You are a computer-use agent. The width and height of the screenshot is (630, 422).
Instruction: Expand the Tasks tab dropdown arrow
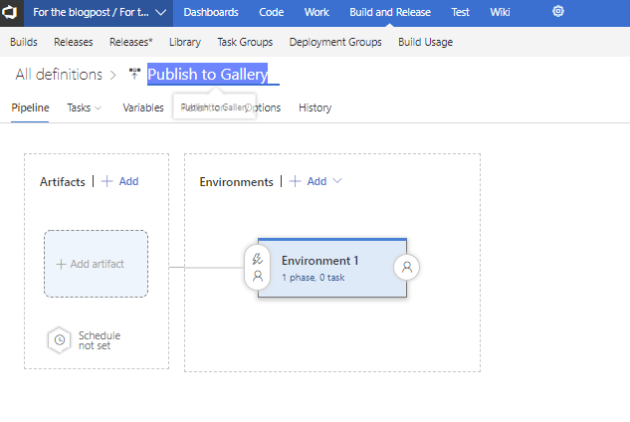tap(98, 108)
